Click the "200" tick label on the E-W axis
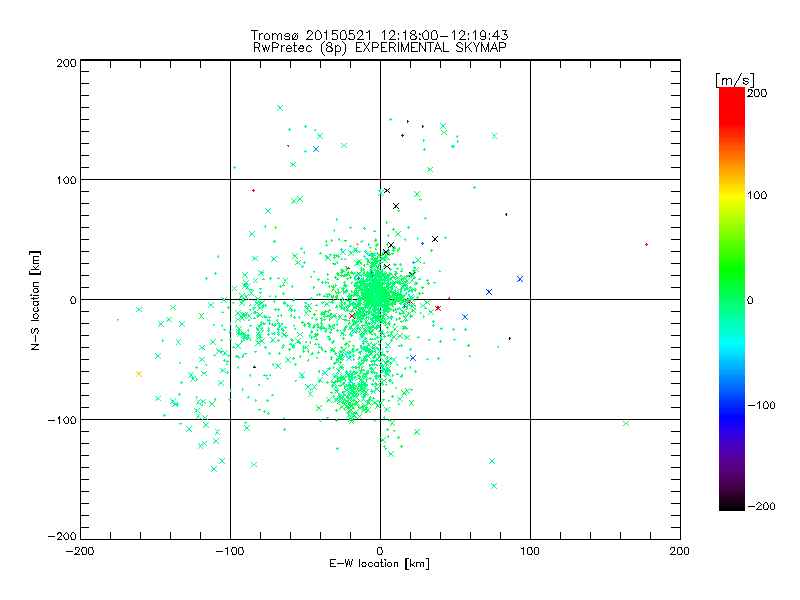 click(680, 551)
